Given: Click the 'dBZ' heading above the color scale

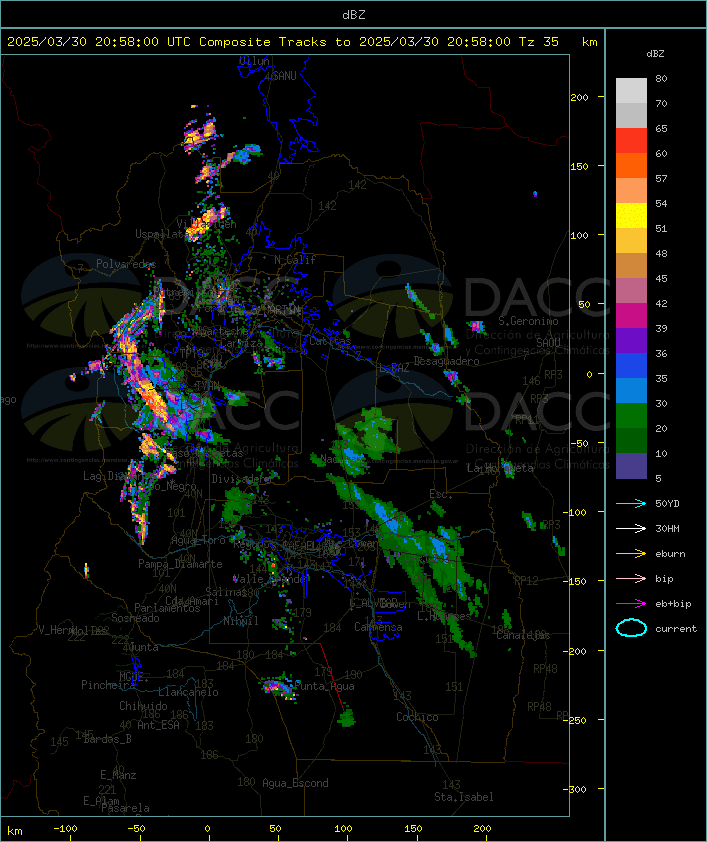Looking at the screenshot, I should tap(655, 54).
